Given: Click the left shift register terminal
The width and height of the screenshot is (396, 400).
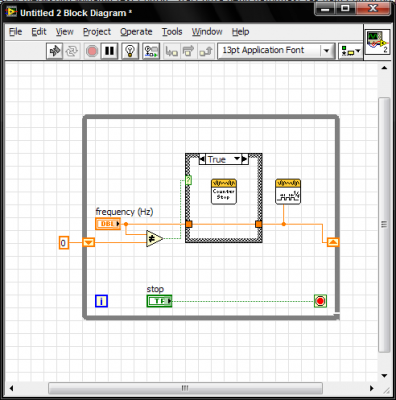Looking at the screenshot, I should click(x=89, y=242).
